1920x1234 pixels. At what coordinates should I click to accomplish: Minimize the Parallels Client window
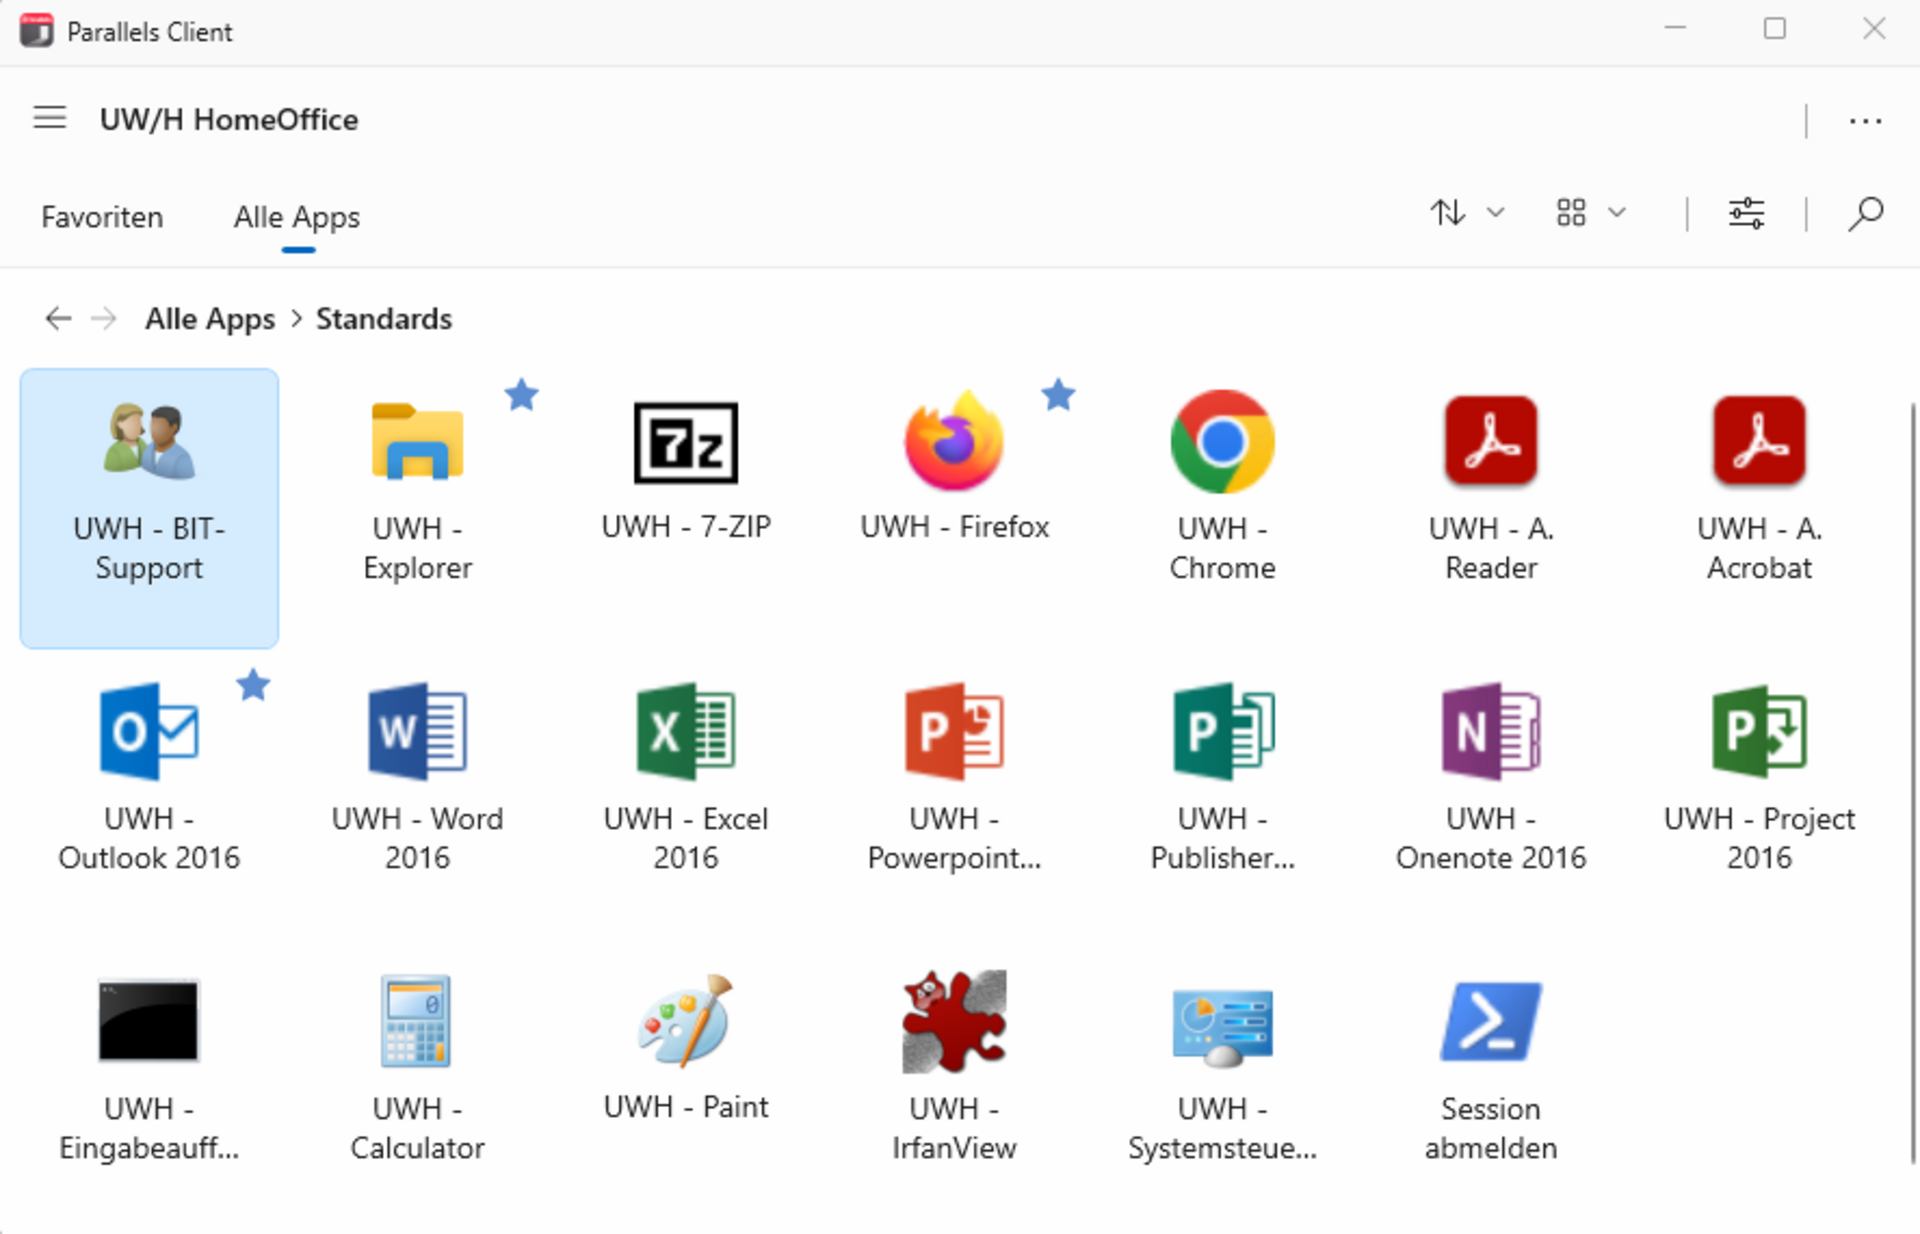(1676, 29)
